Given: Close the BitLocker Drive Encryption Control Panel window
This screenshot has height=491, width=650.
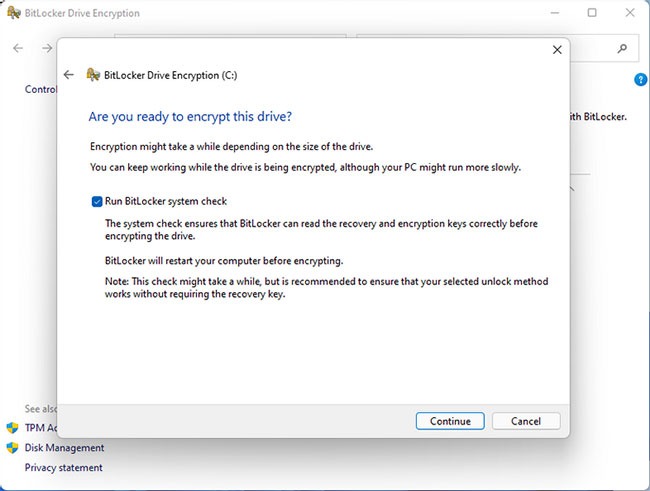Looking at the screenshot, I should [x=630, y=13].
